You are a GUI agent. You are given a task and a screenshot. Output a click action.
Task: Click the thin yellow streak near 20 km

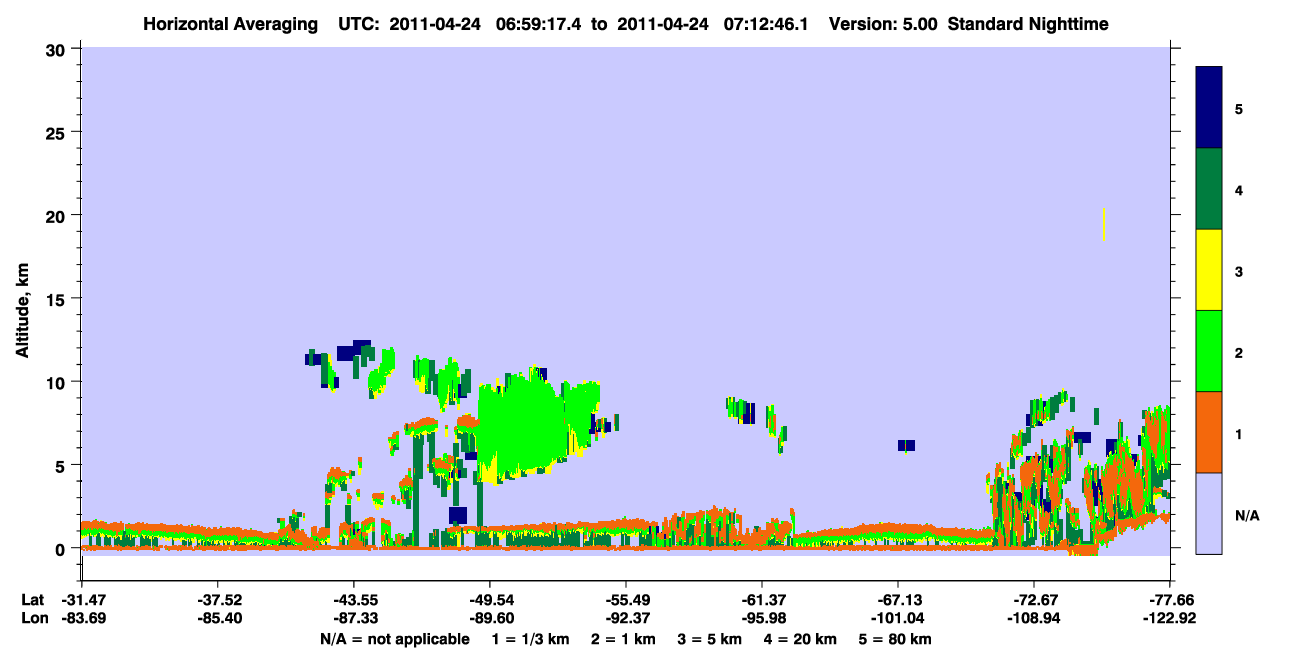tap(1104, 224)
